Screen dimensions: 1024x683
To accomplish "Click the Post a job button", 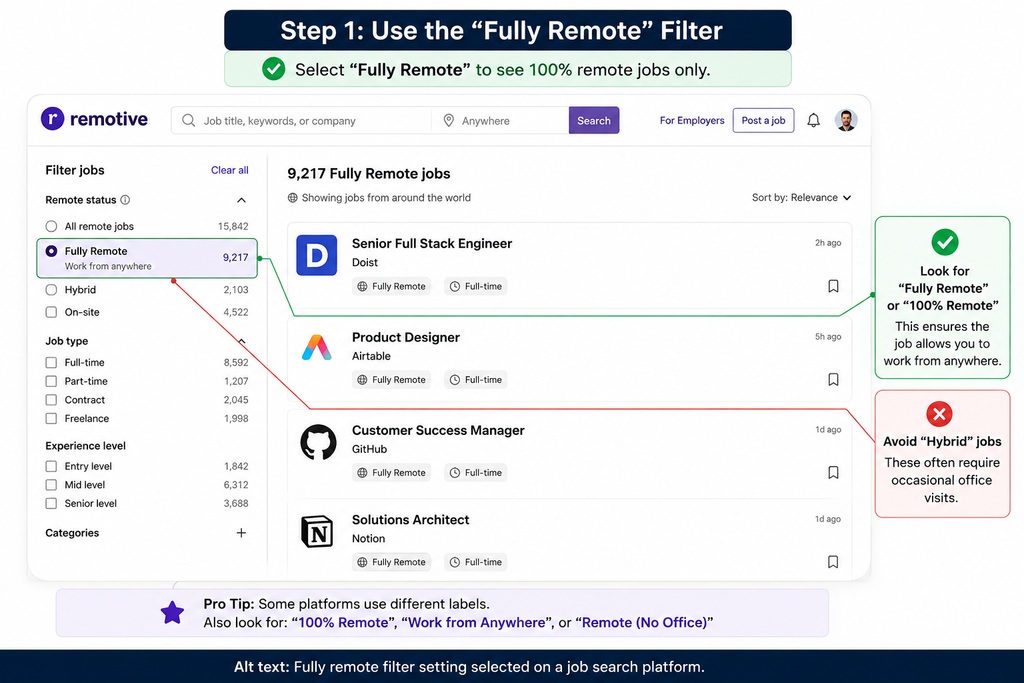I will [x=763, y=120].
